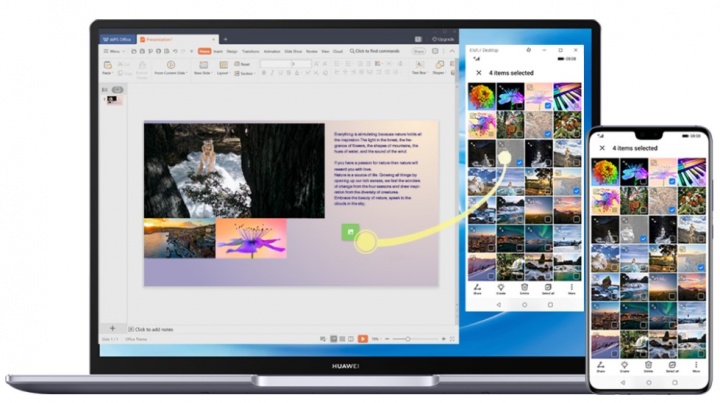This screenshot has width=720, height=403.
Task: Switch to Normal view in status bar
Action: coord(334,339)
